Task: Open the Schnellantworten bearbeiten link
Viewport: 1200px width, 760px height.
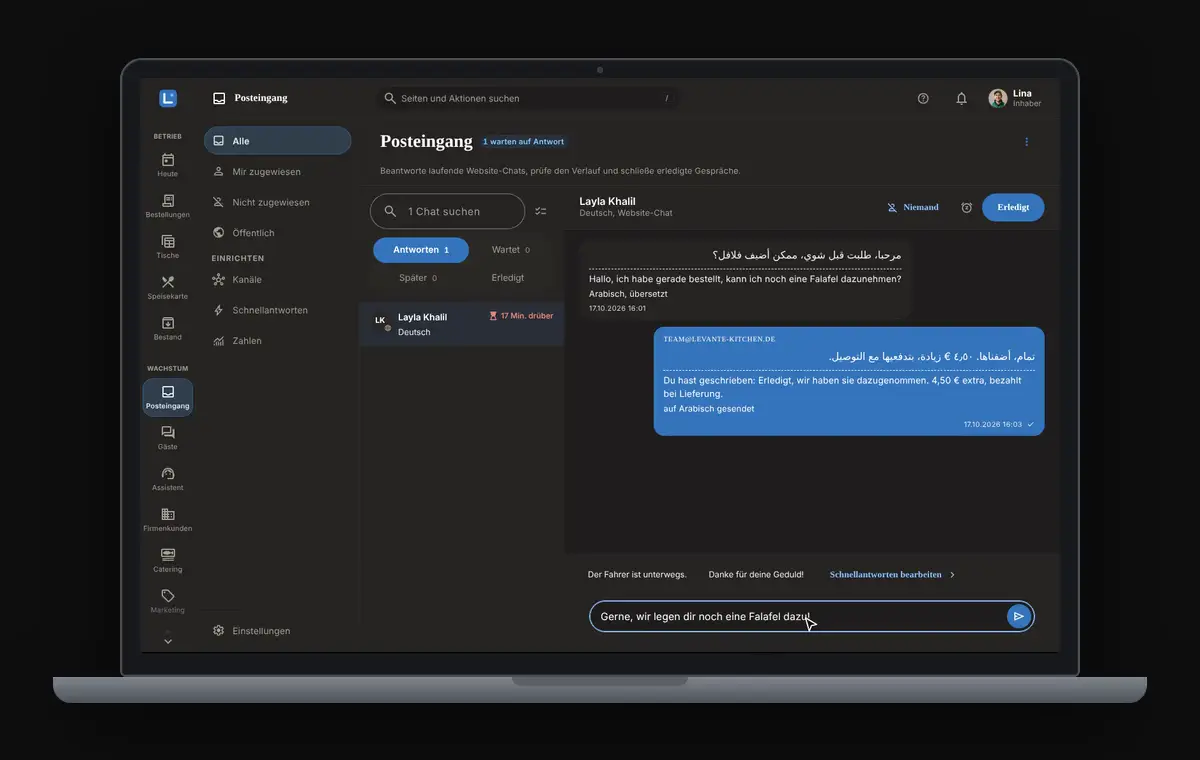Action: click(892, 575)
